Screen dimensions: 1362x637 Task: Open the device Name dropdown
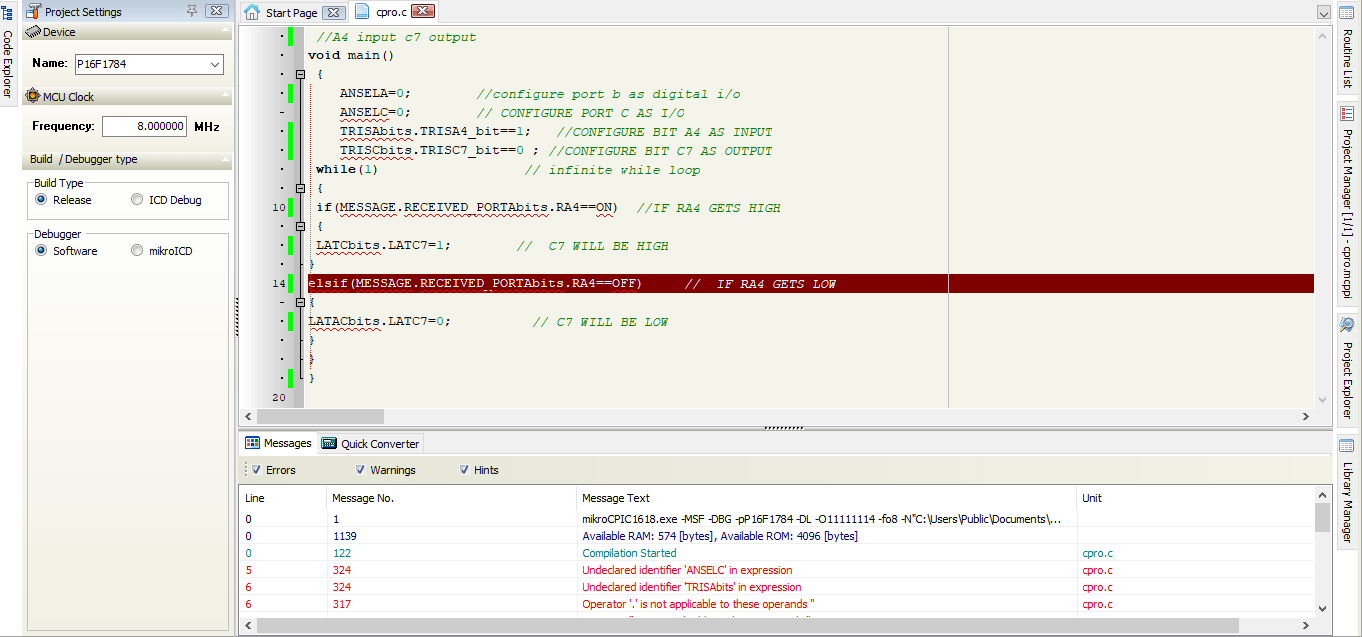tap(215, 64)
